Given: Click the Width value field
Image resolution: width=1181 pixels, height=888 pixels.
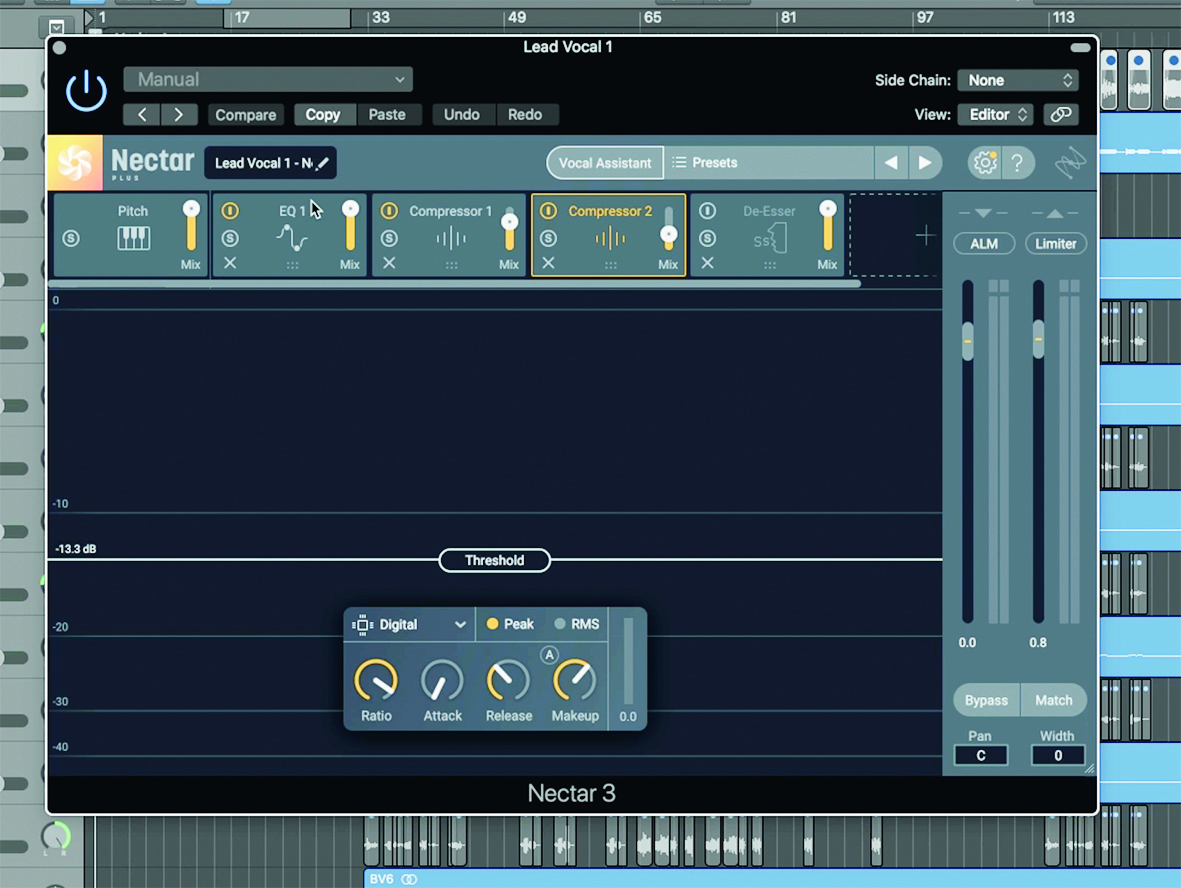Looking at the screenshot, I should pos(1057,755).
